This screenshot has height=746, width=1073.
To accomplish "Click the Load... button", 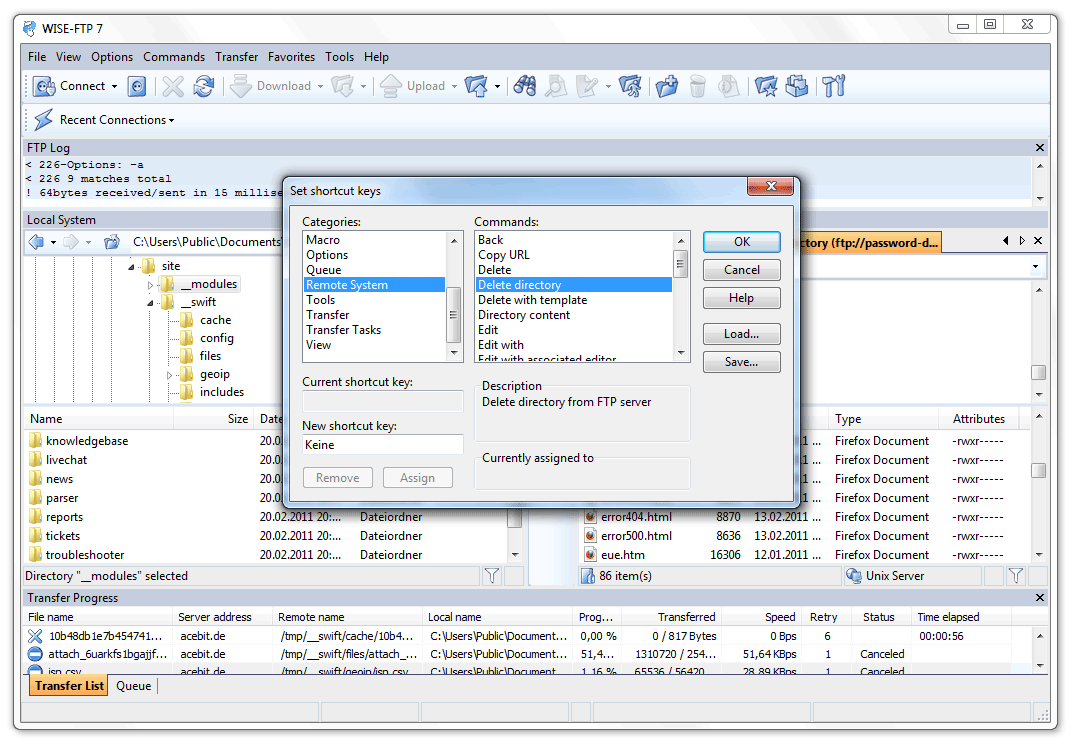I will [x=741, y=334].
